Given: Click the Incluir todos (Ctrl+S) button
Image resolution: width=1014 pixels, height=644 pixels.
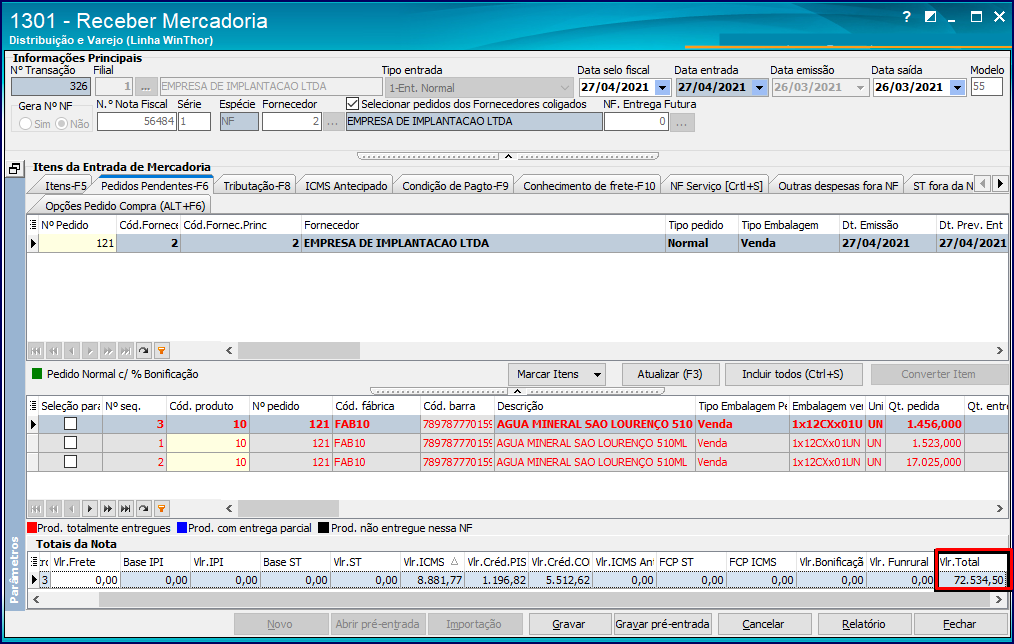Looking at the screenshot, I should [793, 374].
